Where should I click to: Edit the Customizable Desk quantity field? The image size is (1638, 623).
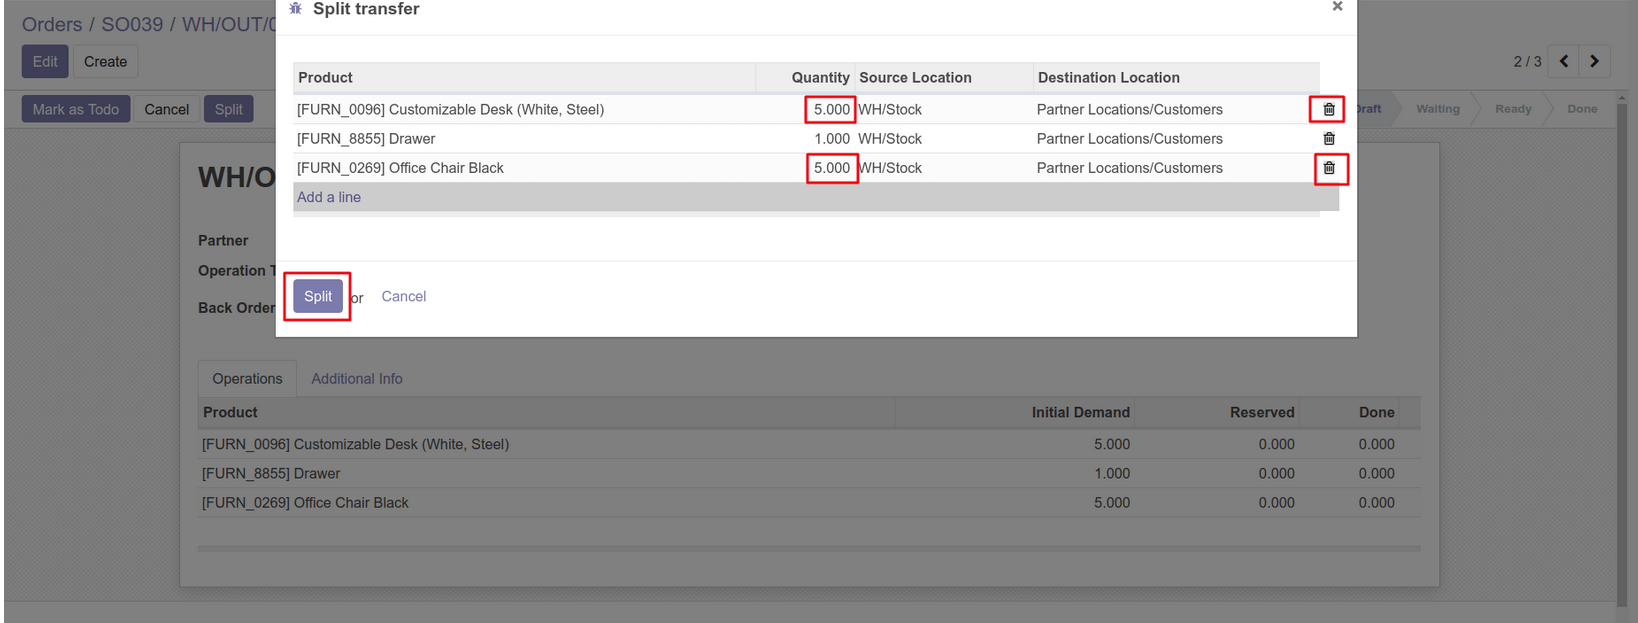(x=830, y=109)
